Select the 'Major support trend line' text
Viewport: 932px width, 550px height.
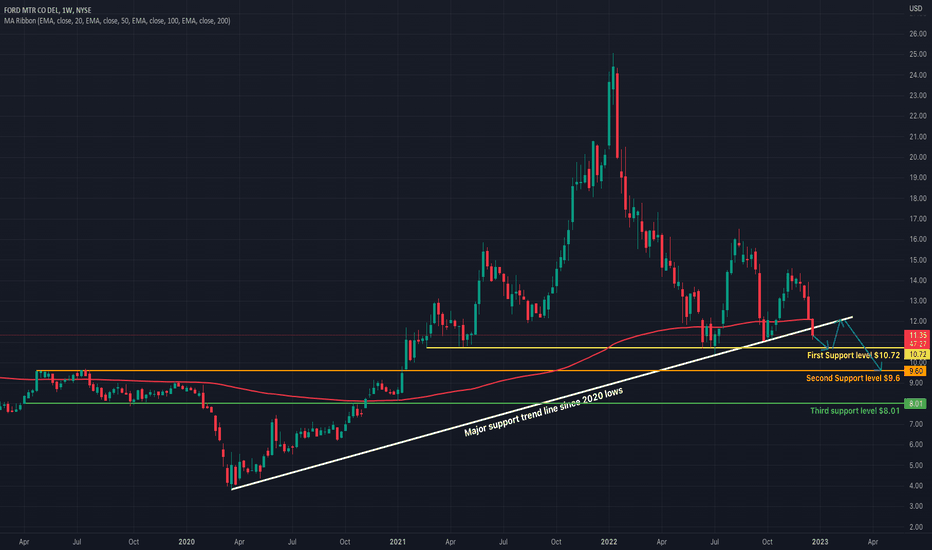pyautogui.click(x=543, y=412)
